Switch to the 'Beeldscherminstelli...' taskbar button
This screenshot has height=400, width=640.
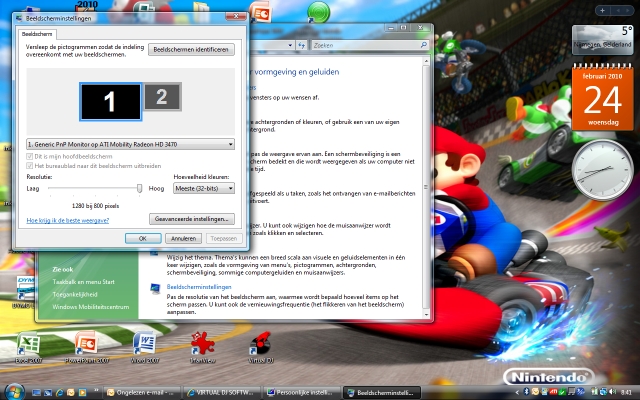[x=382, y=393]
